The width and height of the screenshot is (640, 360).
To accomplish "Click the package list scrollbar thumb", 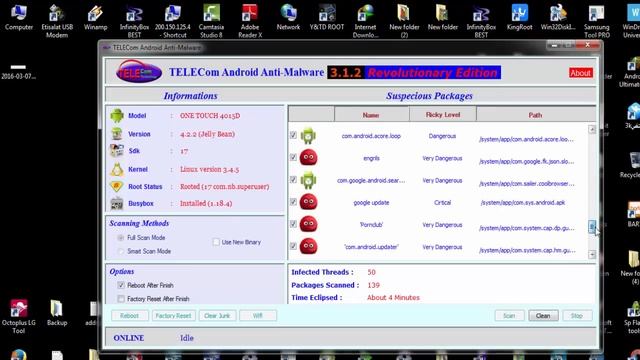I will pos(592,226).
